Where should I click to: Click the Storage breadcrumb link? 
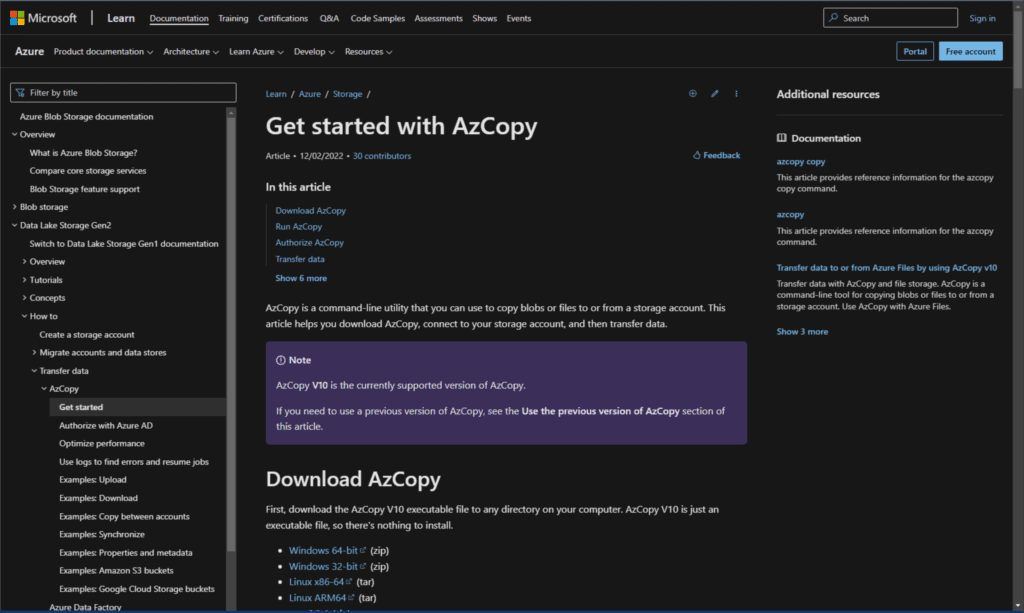point(347,94)
